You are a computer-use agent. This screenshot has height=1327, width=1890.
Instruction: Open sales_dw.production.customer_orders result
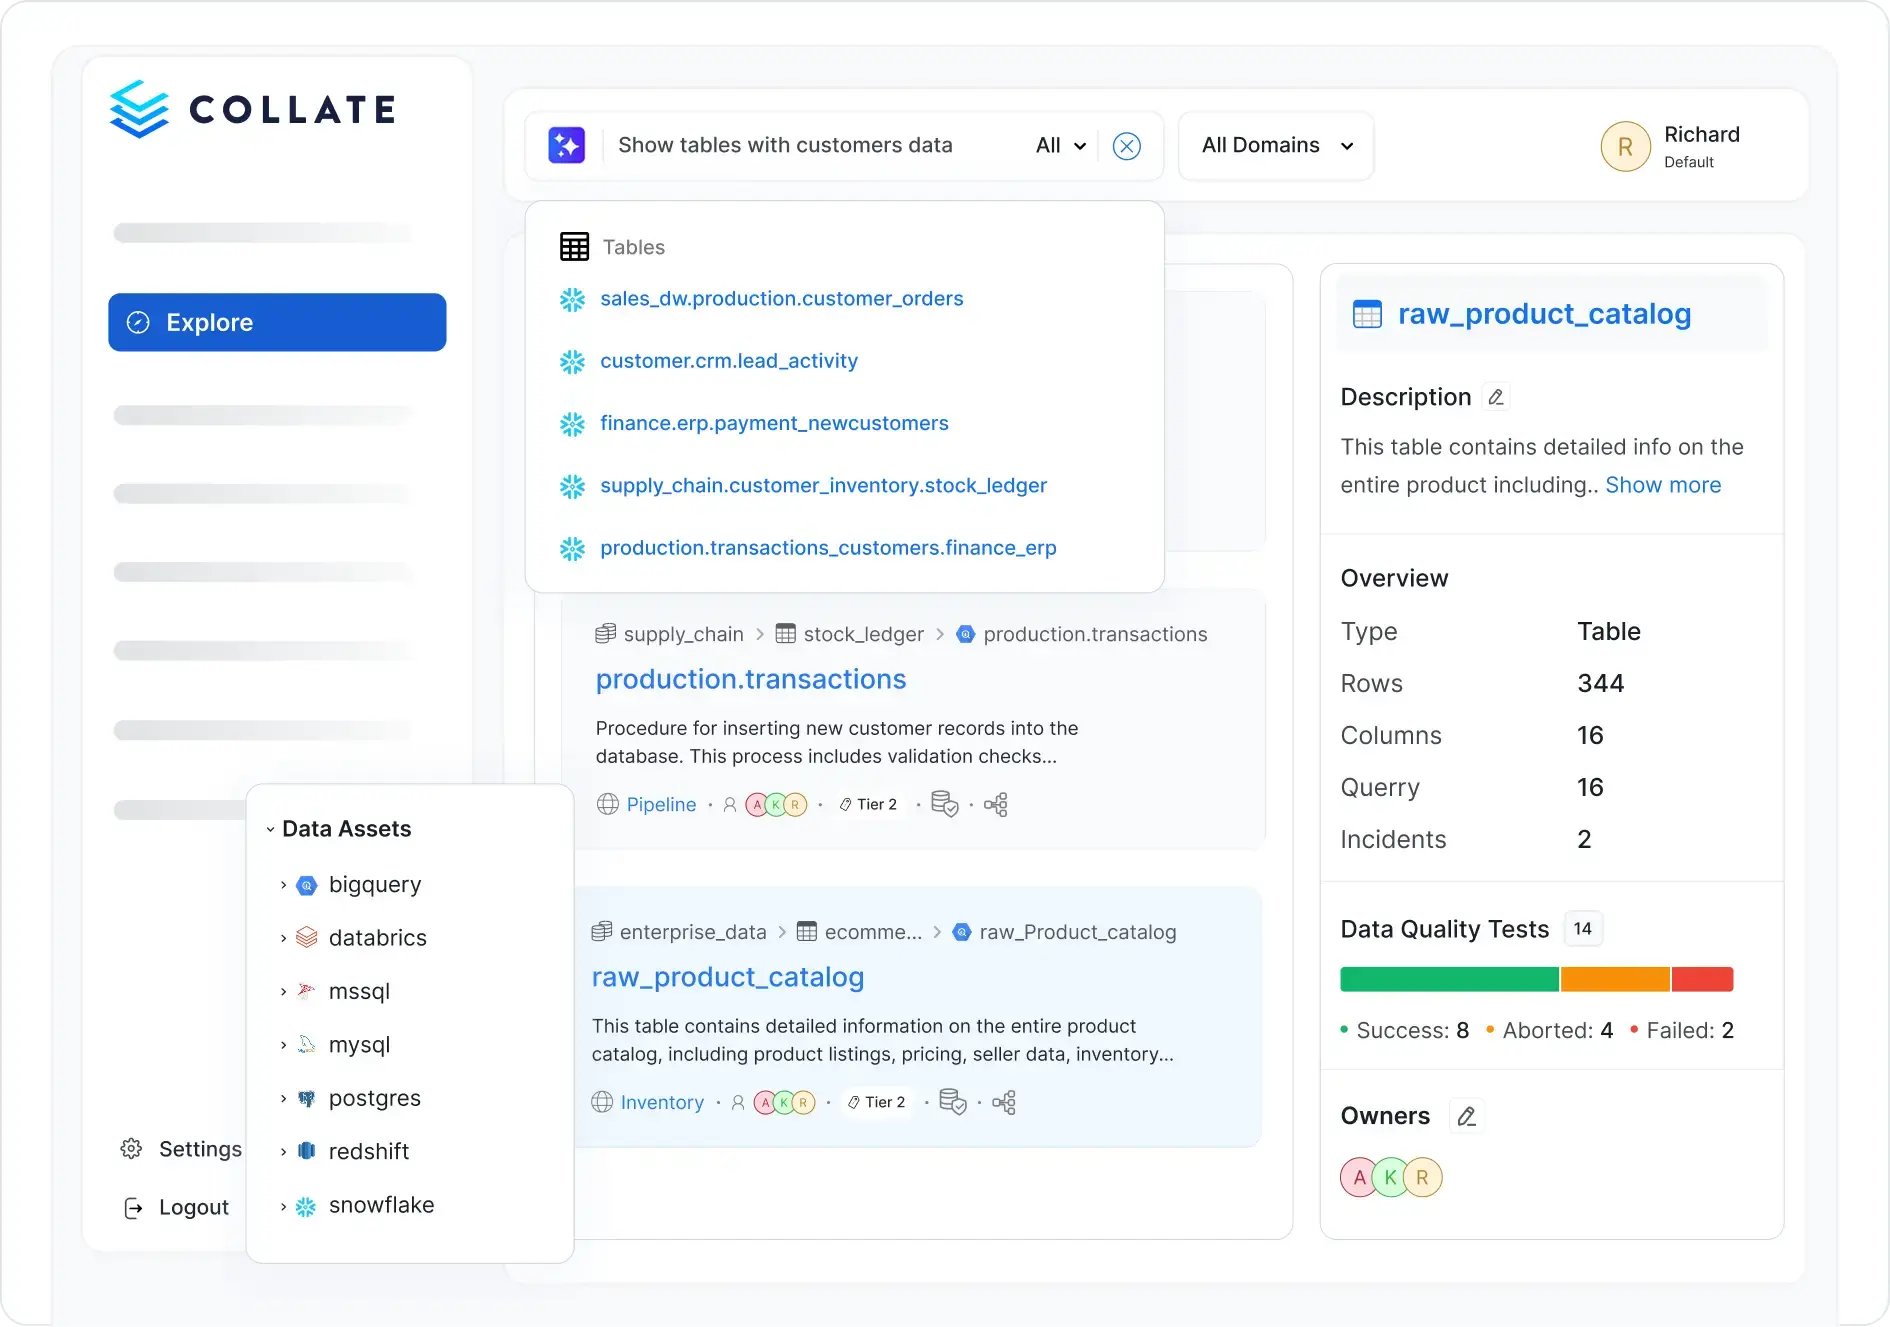pos(781,298)
